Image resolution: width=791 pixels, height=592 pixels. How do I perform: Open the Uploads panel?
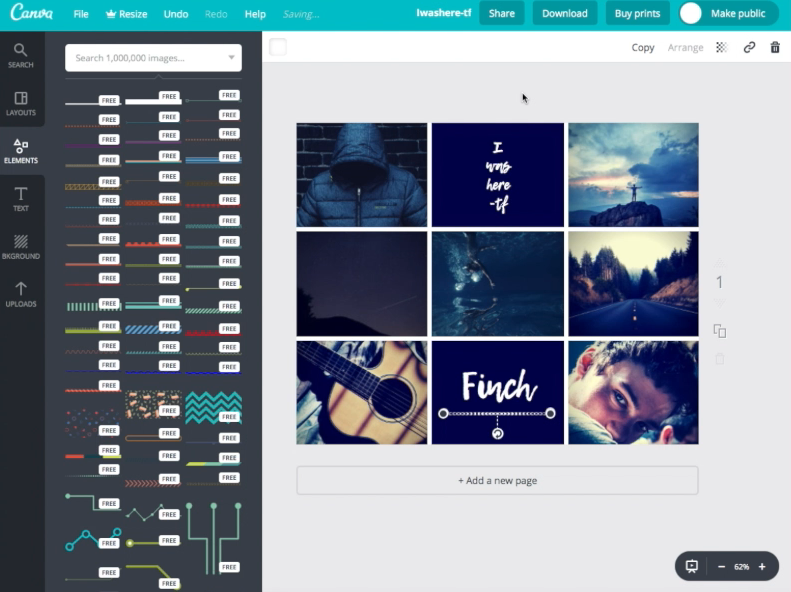pos(21,294)
